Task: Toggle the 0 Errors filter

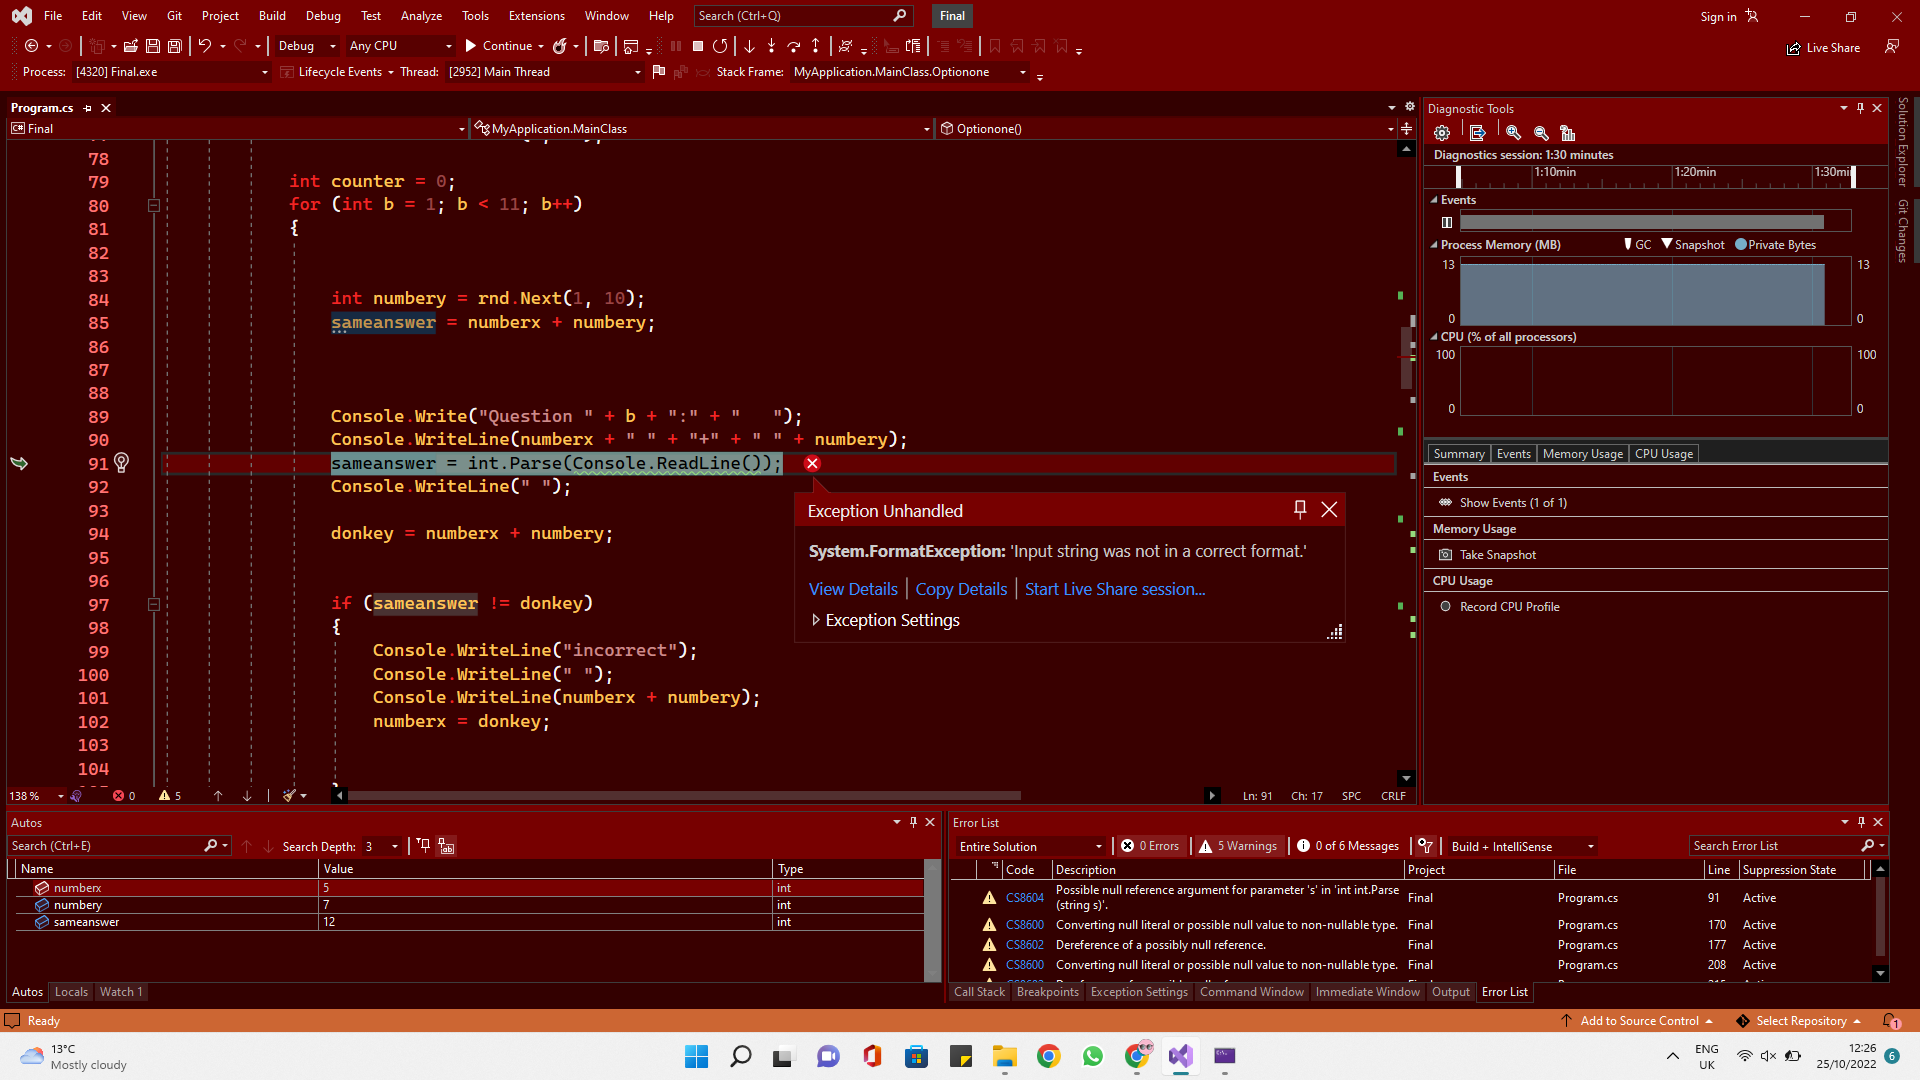Action: (1151, 846)
